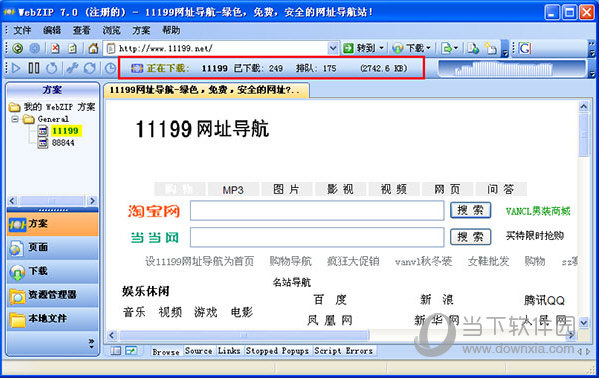Click the green Back navigation icon
The width and height of the screenshot is (599, 378).
[18, 48]
